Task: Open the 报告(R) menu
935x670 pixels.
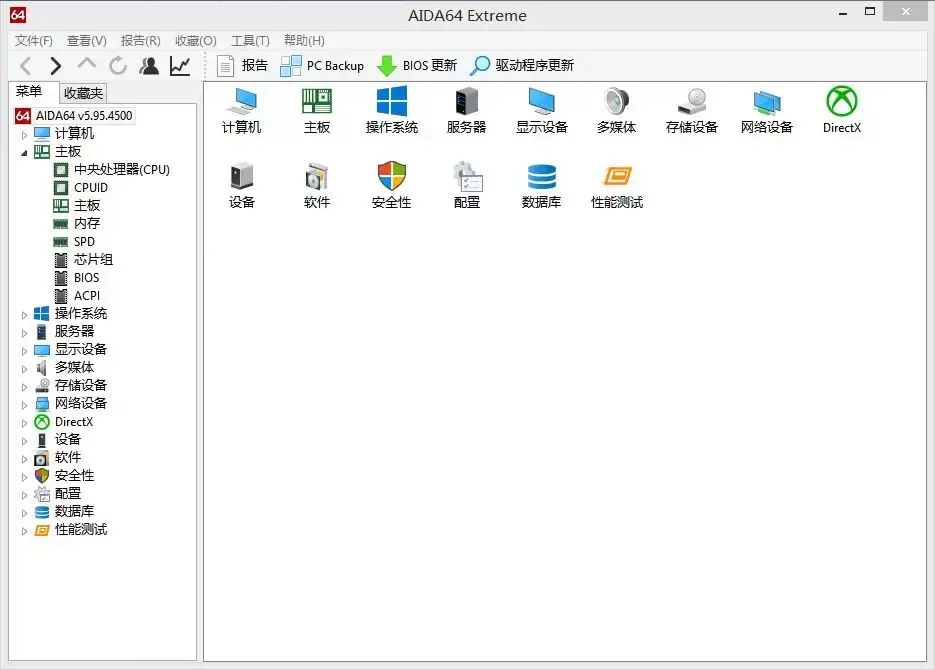Action: point(141,41)
